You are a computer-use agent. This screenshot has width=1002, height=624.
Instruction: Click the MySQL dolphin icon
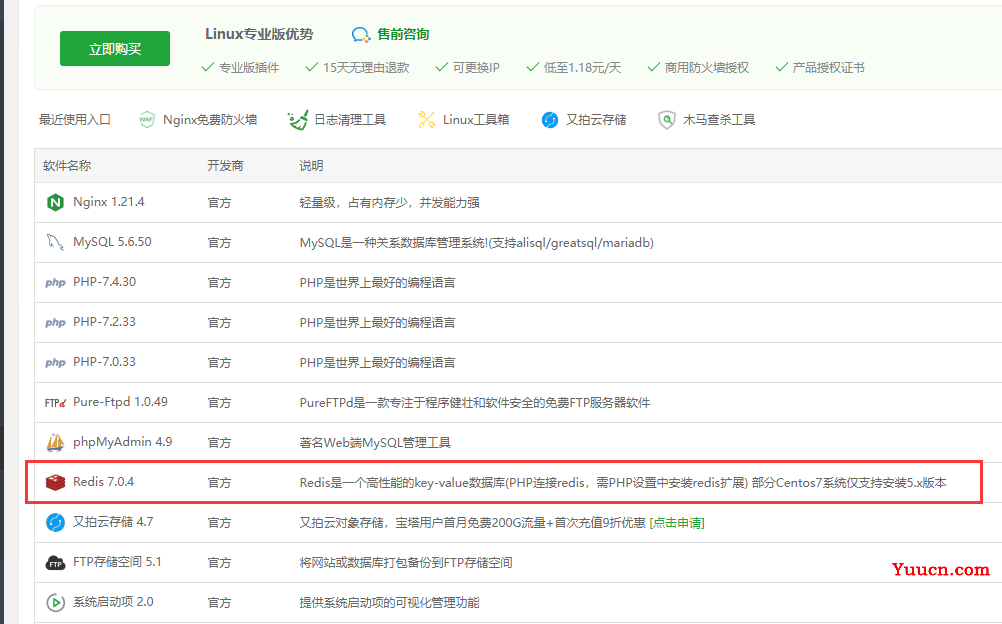tap(55, 242)
